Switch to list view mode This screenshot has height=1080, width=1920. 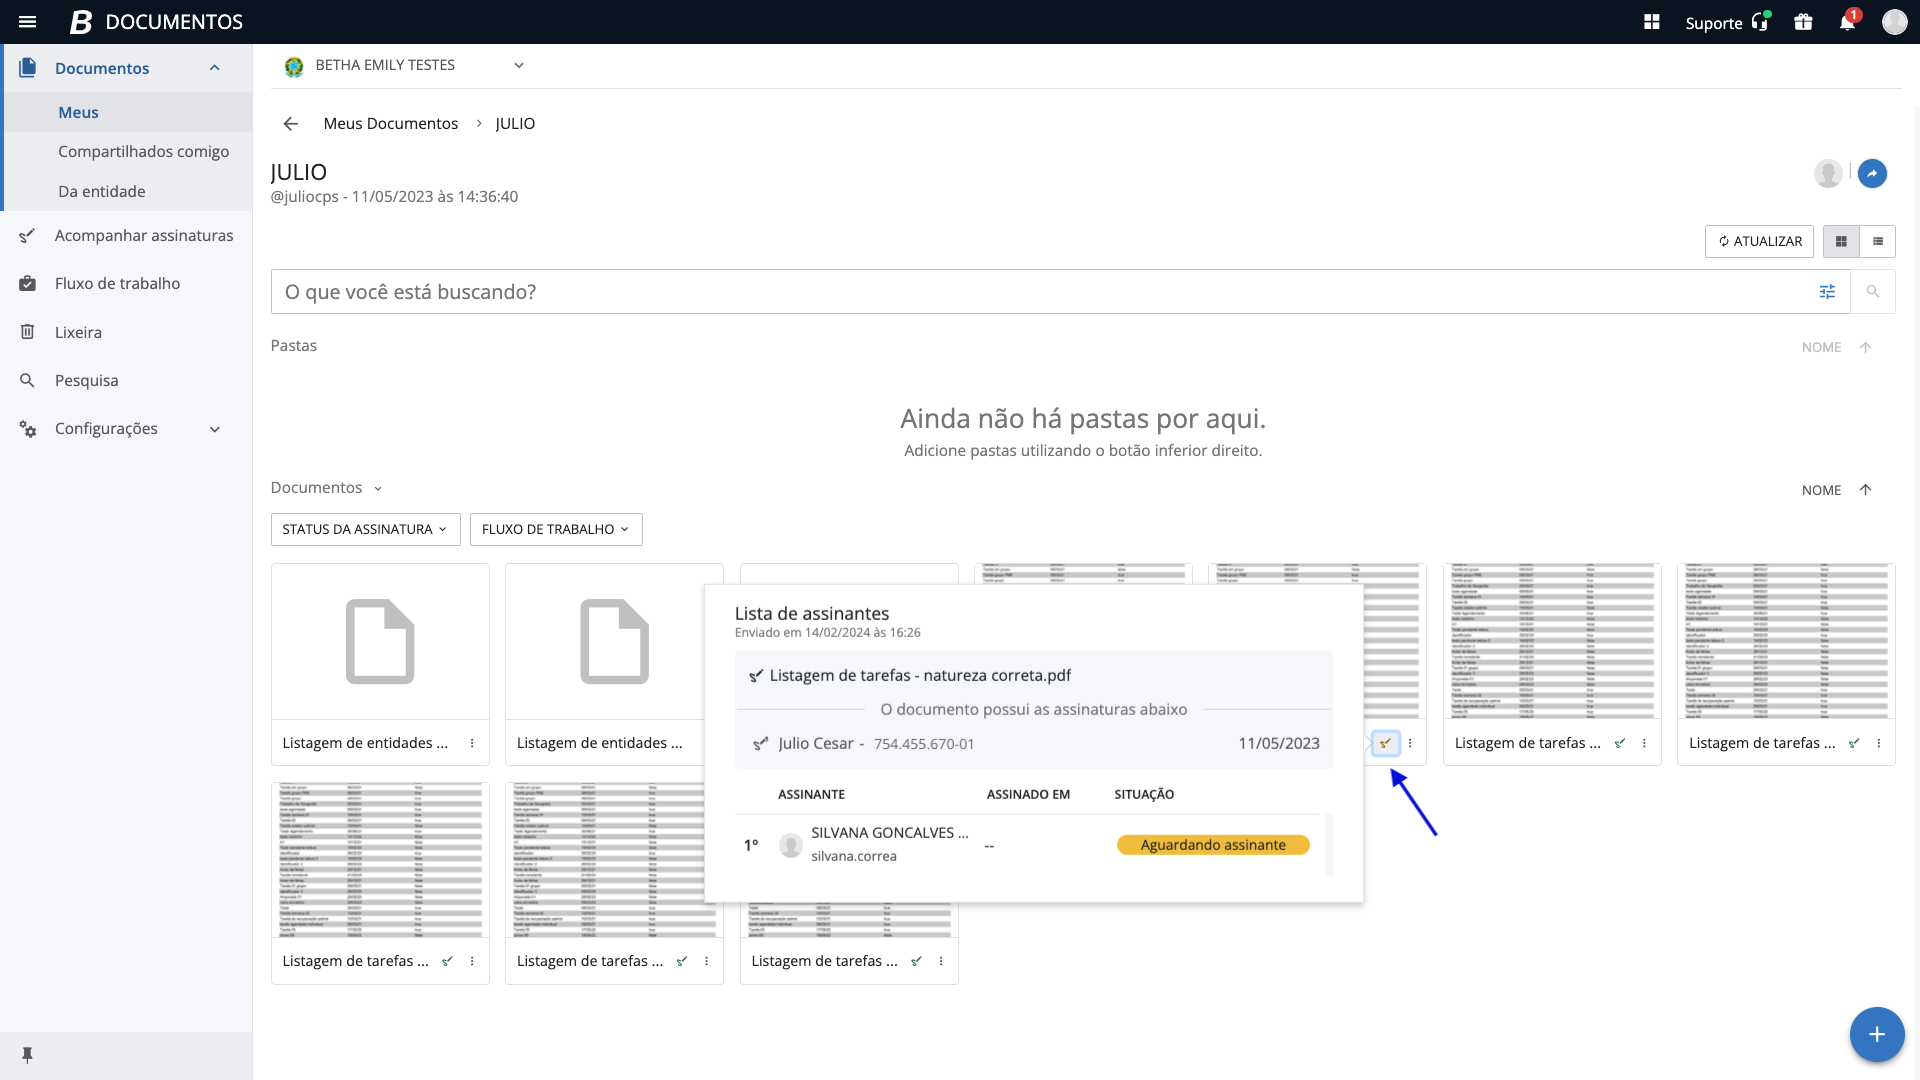point(1878,241)
